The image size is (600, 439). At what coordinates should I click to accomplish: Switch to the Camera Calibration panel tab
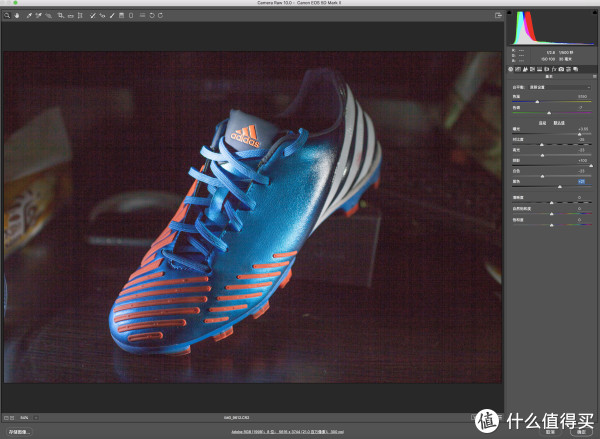561,69
